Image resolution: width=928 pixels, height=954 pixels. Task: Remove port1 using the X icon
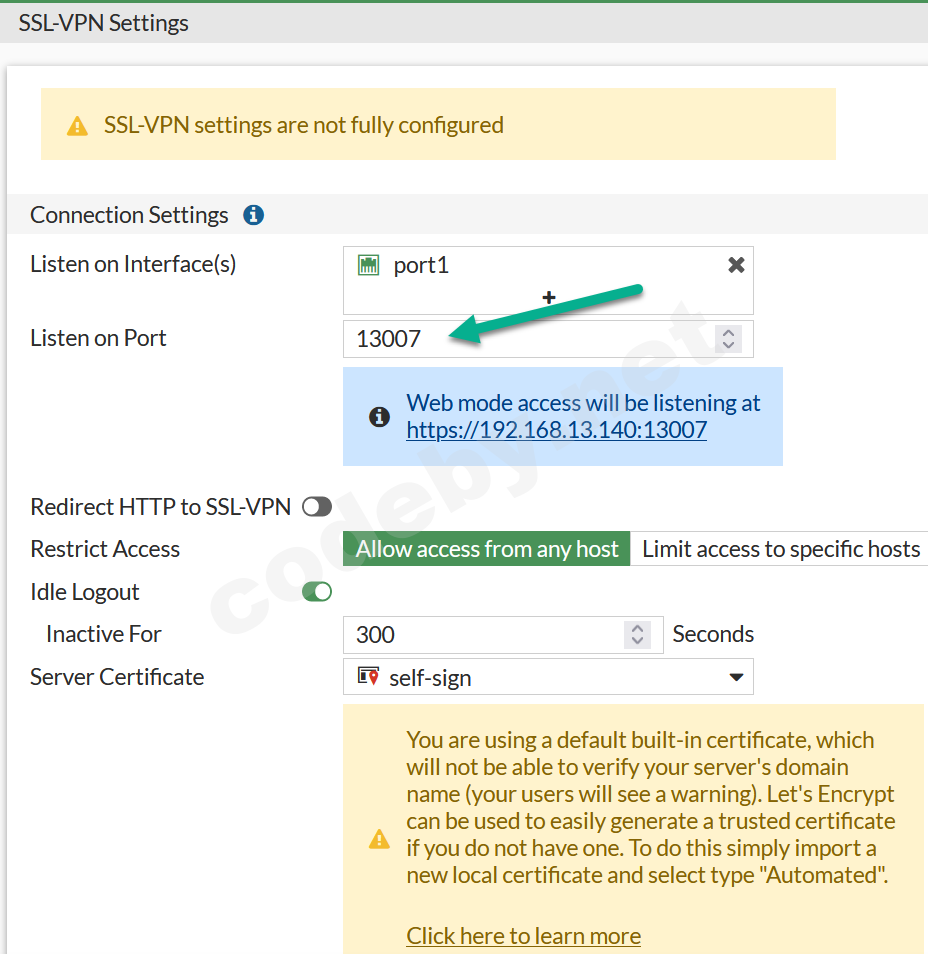(736, 264)
